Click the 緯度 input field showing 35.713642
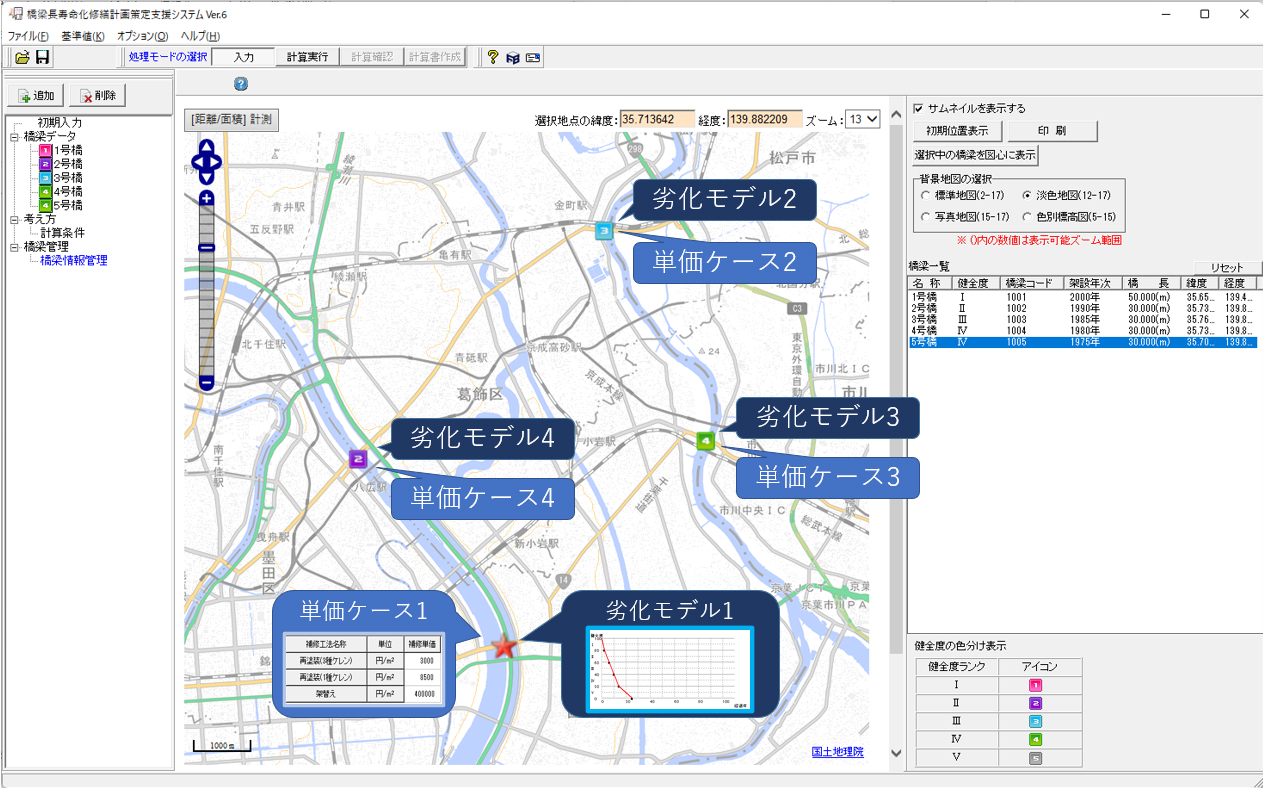This screenshot has height=788, width=1263. click(x=657, y=119)
